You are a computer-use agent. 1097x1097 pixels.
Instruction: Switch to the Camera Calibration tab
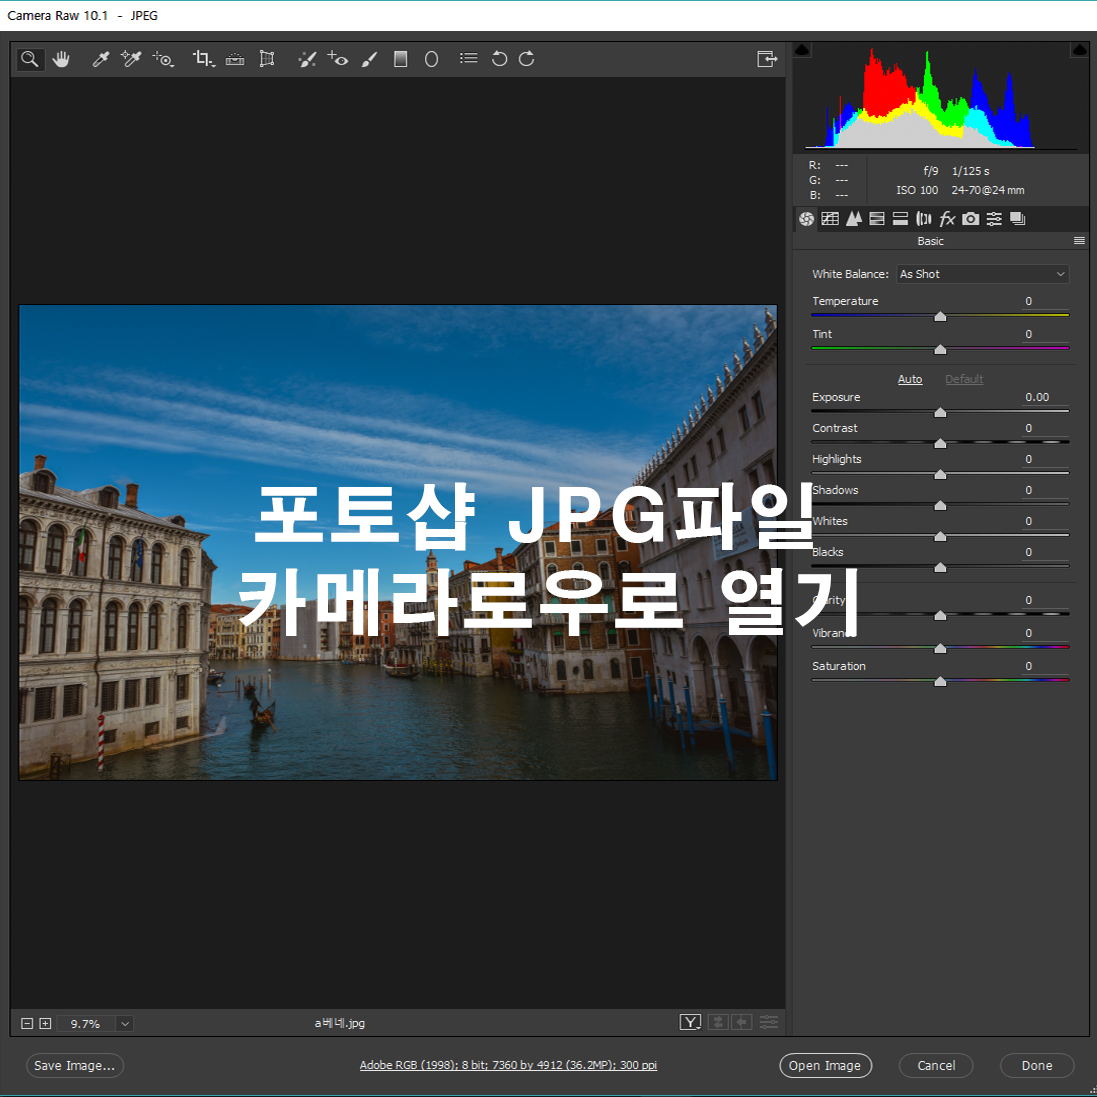pyautogui.click(x=970, y=219)
